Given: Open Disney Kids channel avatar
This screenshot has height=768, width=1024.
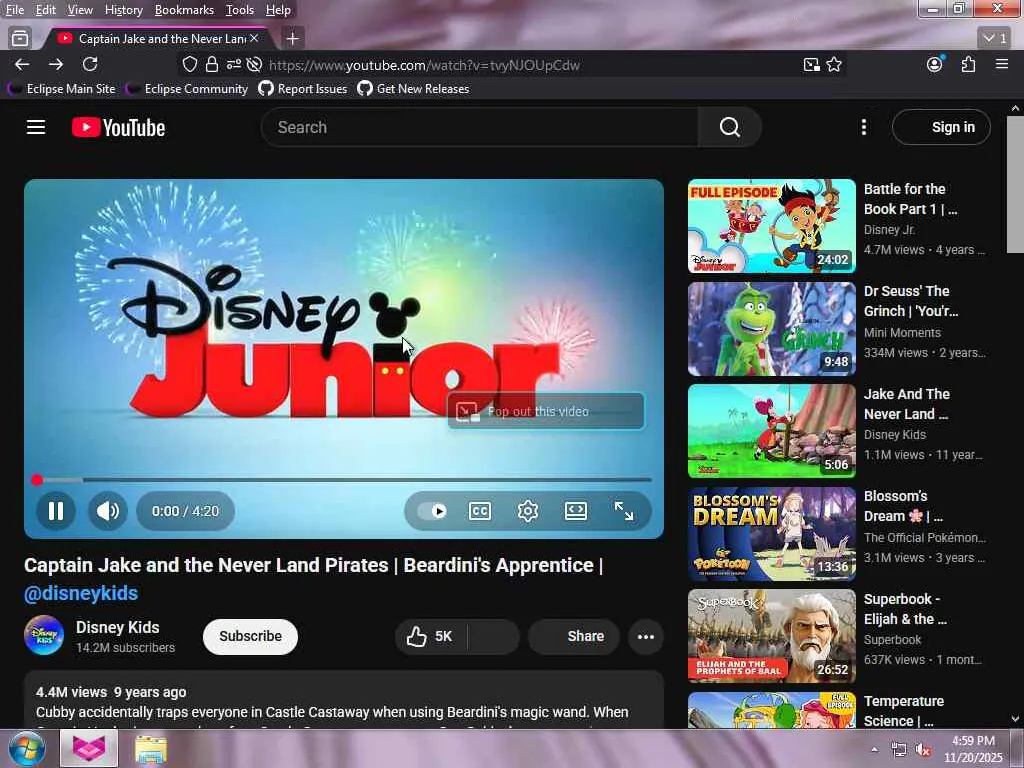Looking at the screenshot, I should (44, 635).
